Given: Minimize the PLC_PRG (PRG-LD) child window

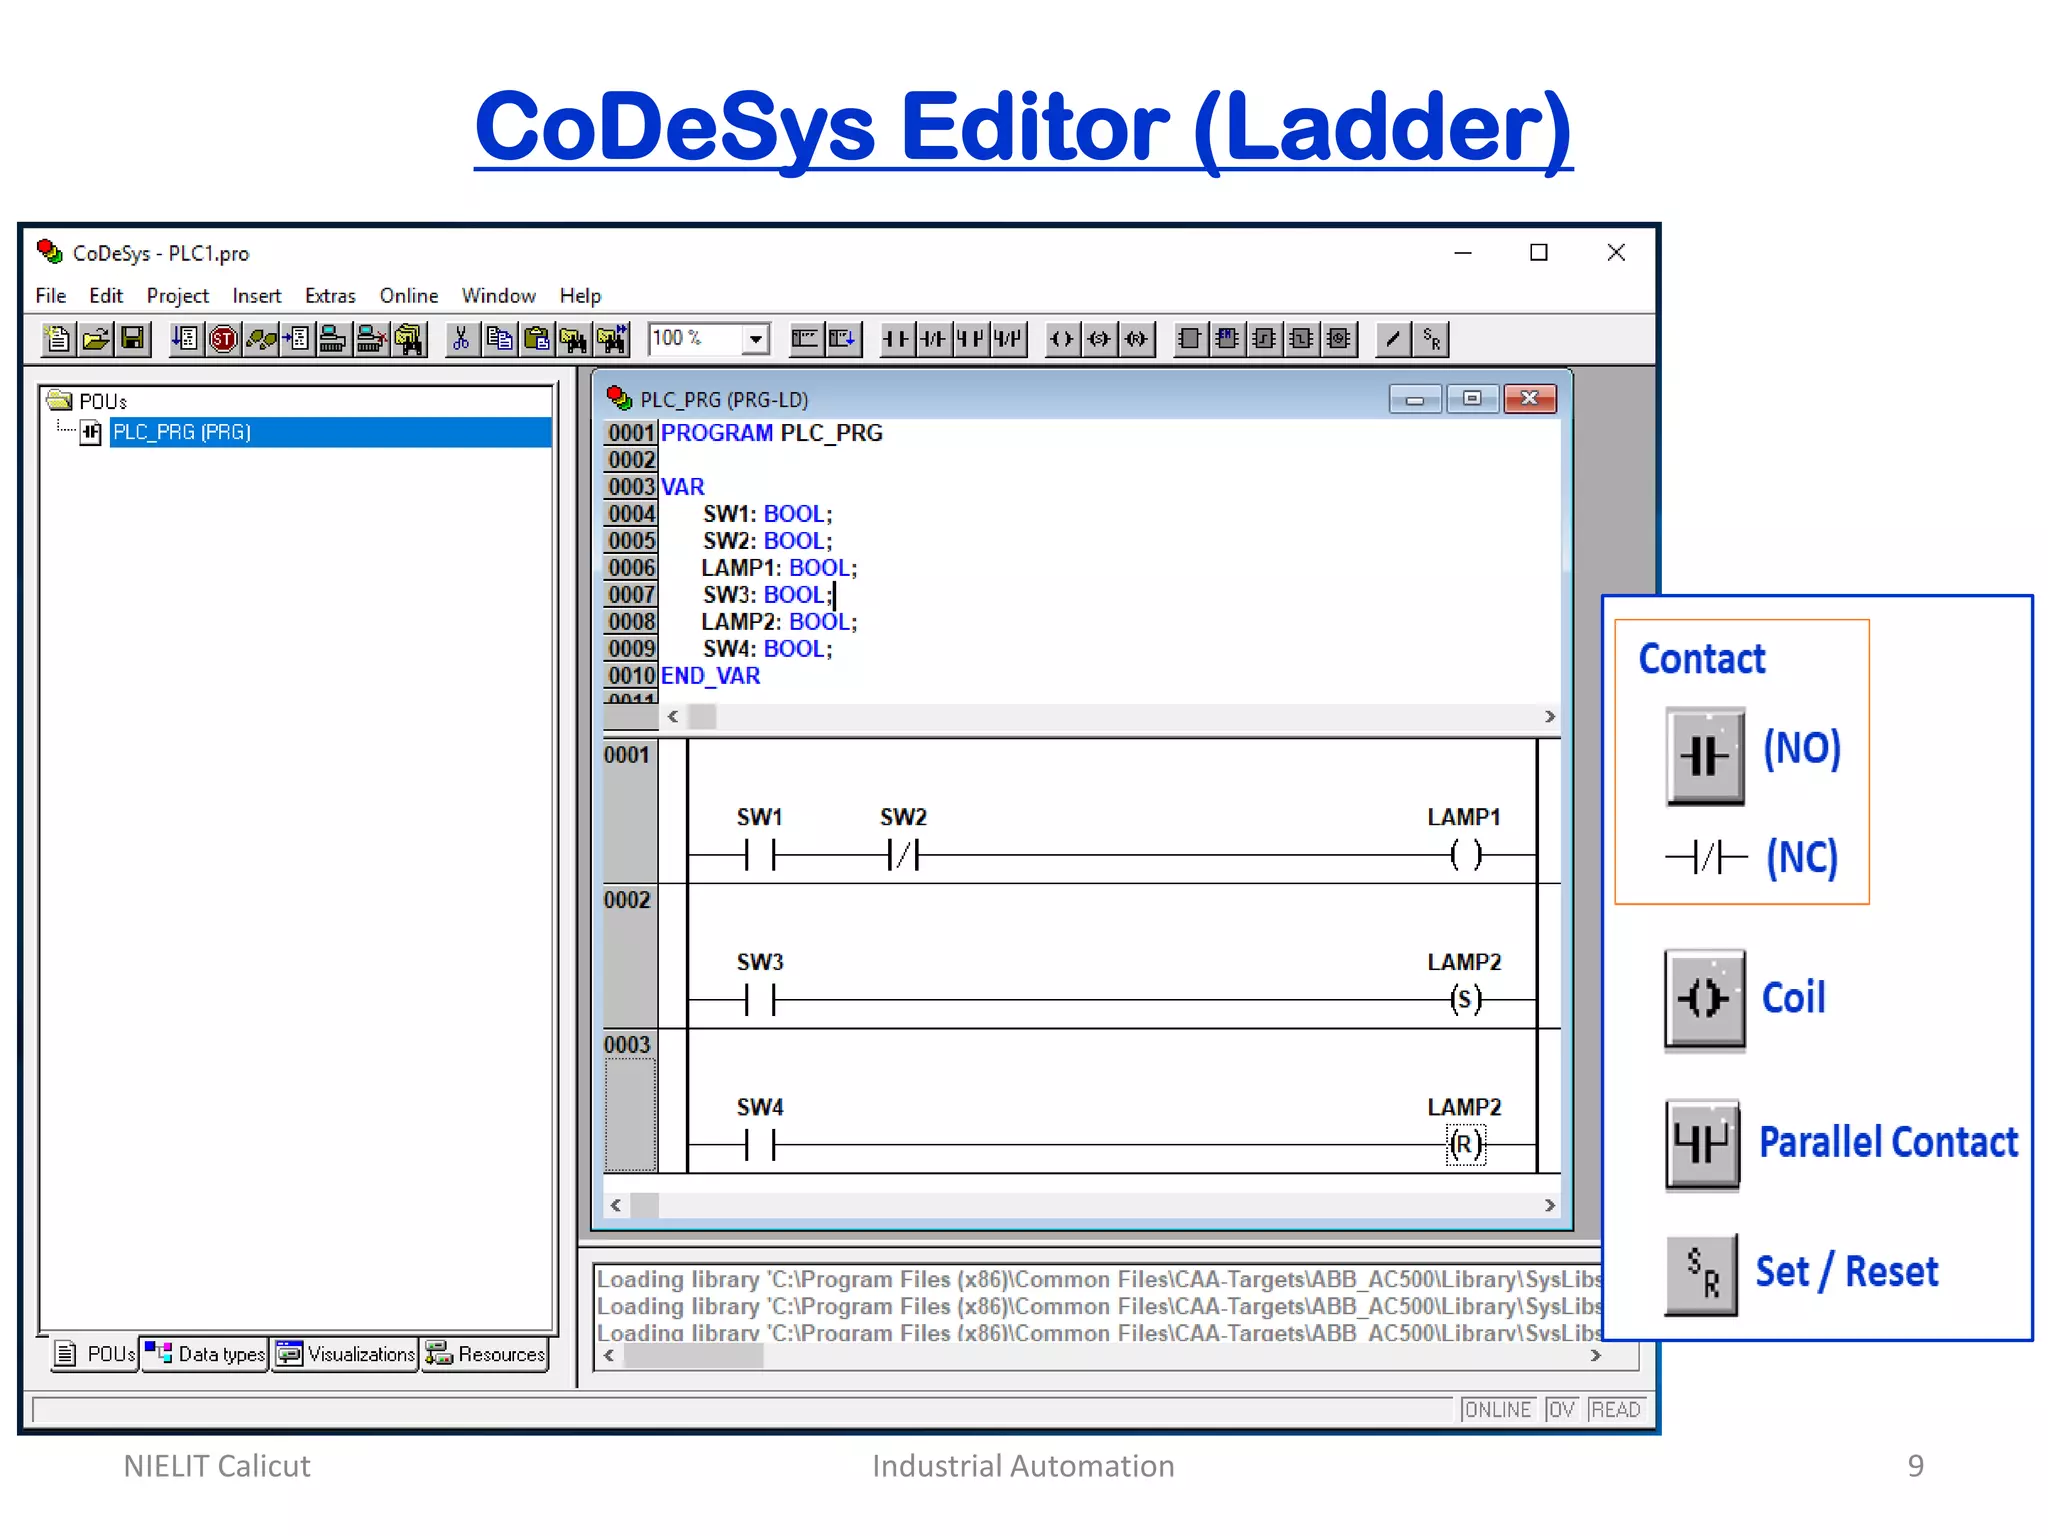Looking at the screenshot, I should (x=1415, y=399).
